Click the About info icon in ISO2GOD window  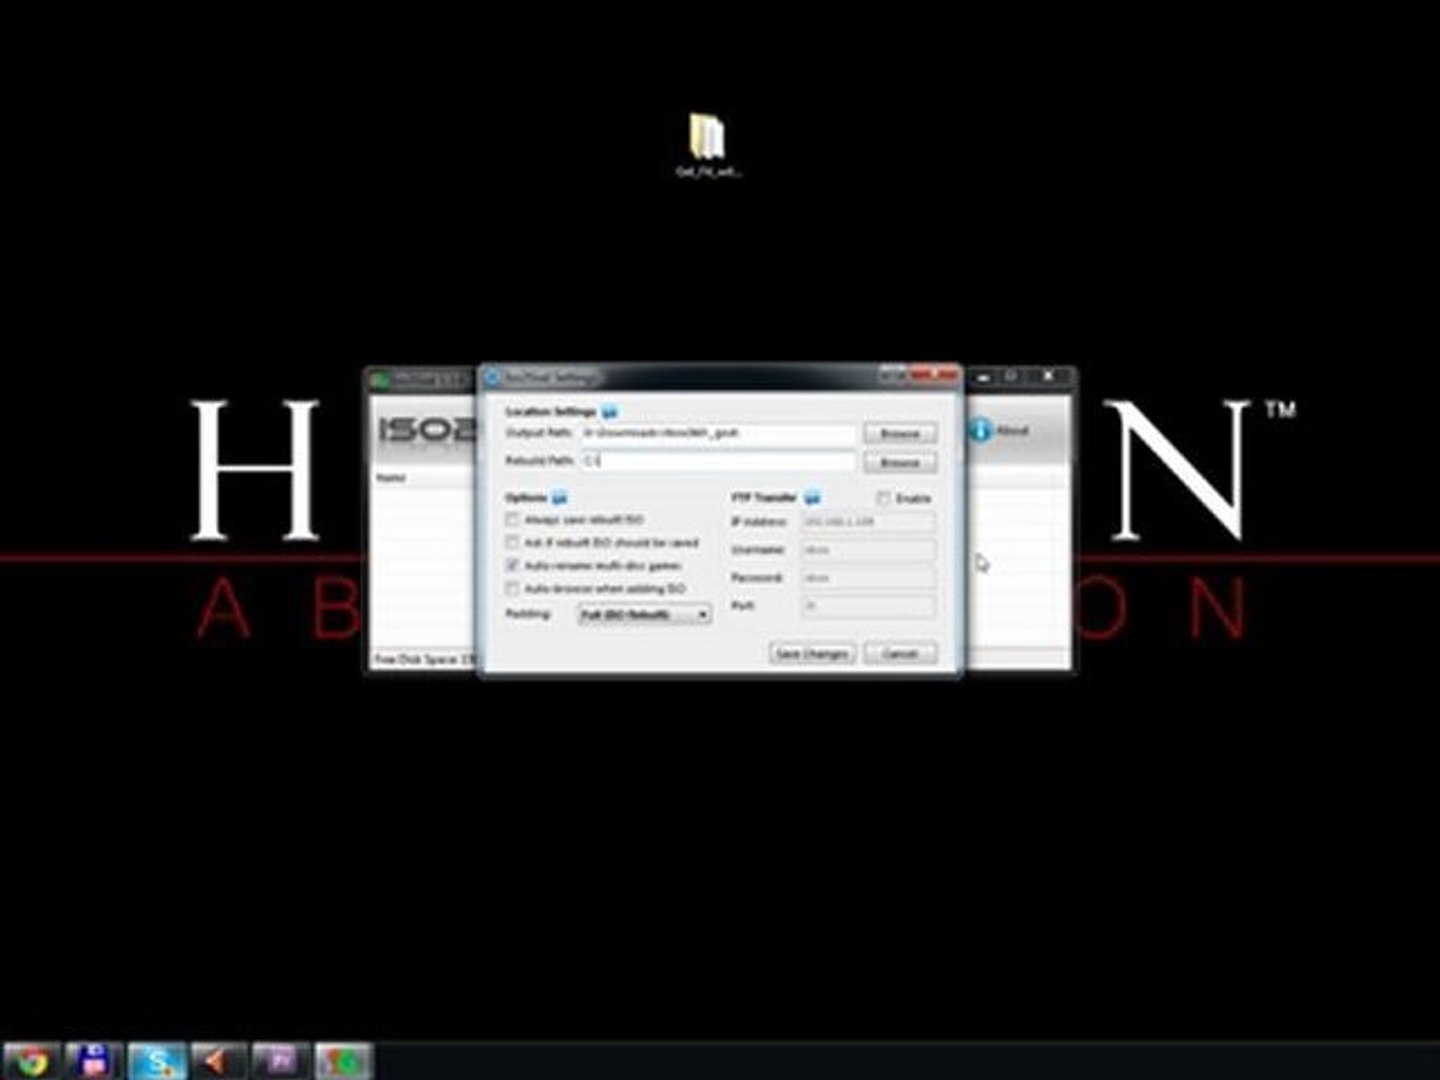(x=980, y=430)
